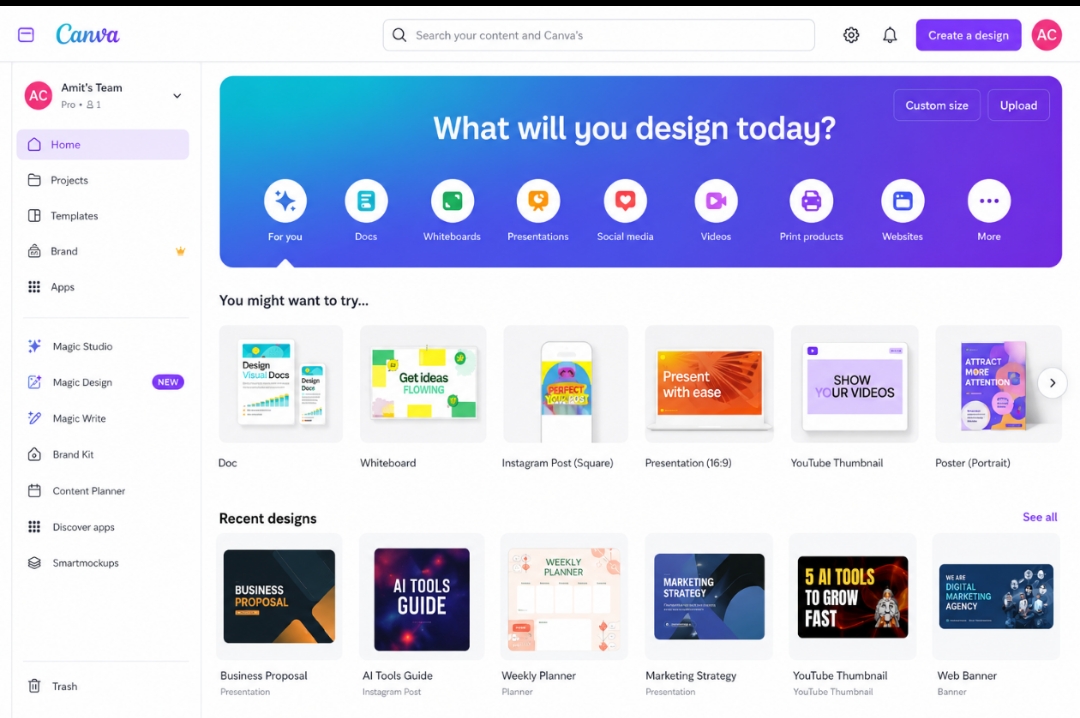Click the Create a design button
The height and width of the screenshot is (718, 1080).
(x=968, y=35)
